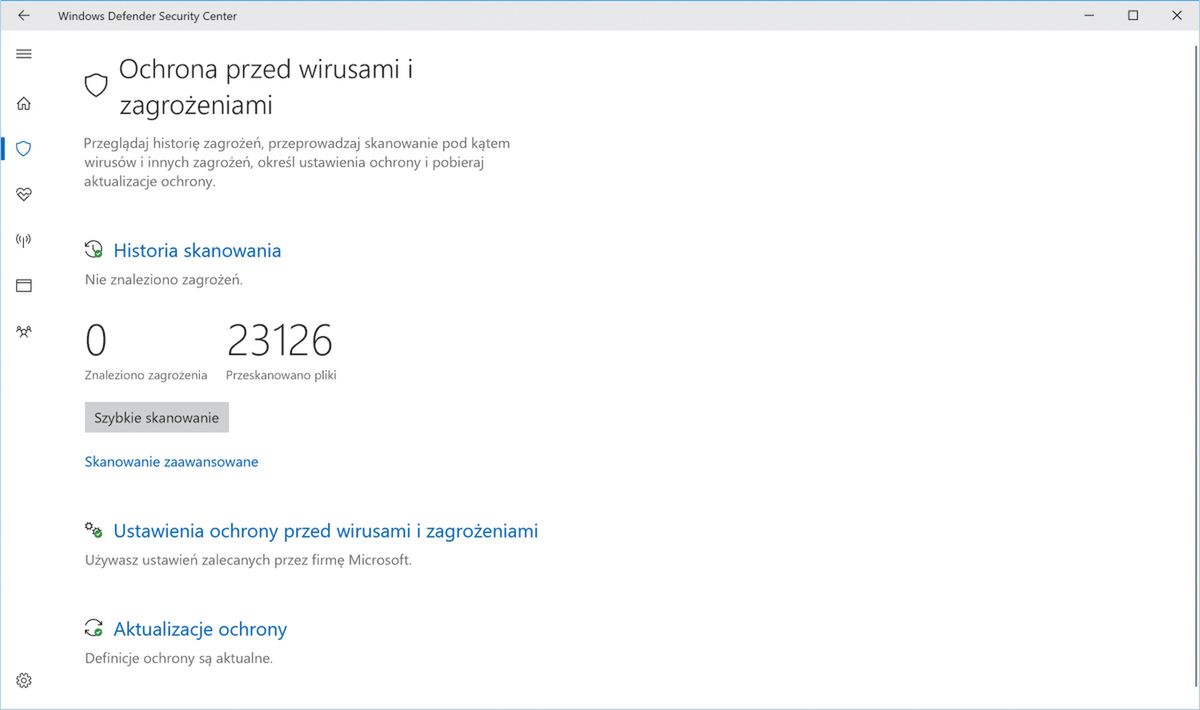Click 'Używasz ustawień zalecanych przez firmę Microsoft.' text
This screenshot has height=710, width=1200.
tap(248, 560)
